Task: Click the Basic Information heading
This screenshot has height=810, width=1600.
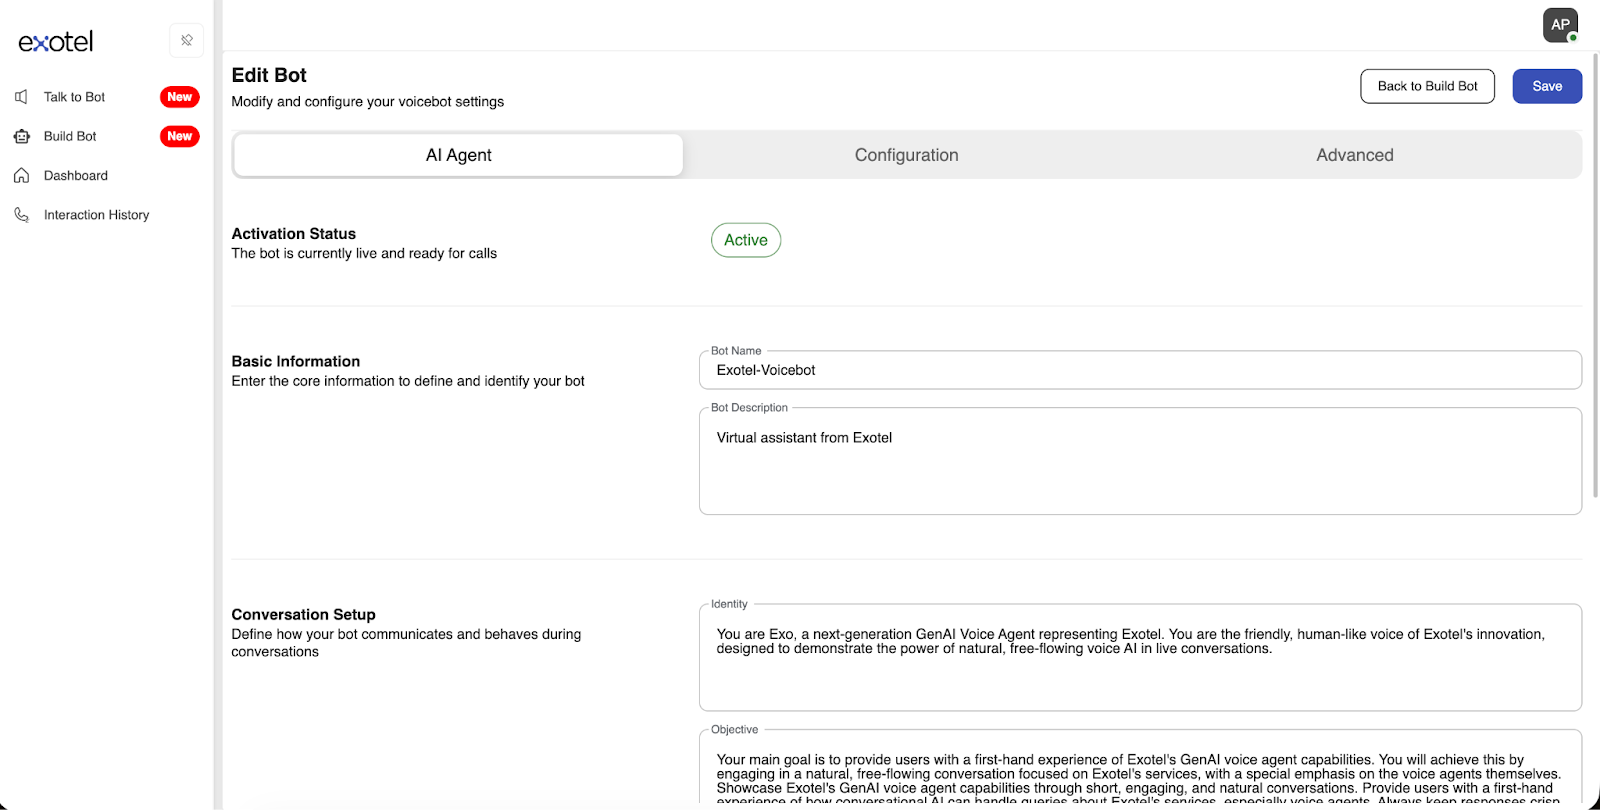Action: pos(296,361)
